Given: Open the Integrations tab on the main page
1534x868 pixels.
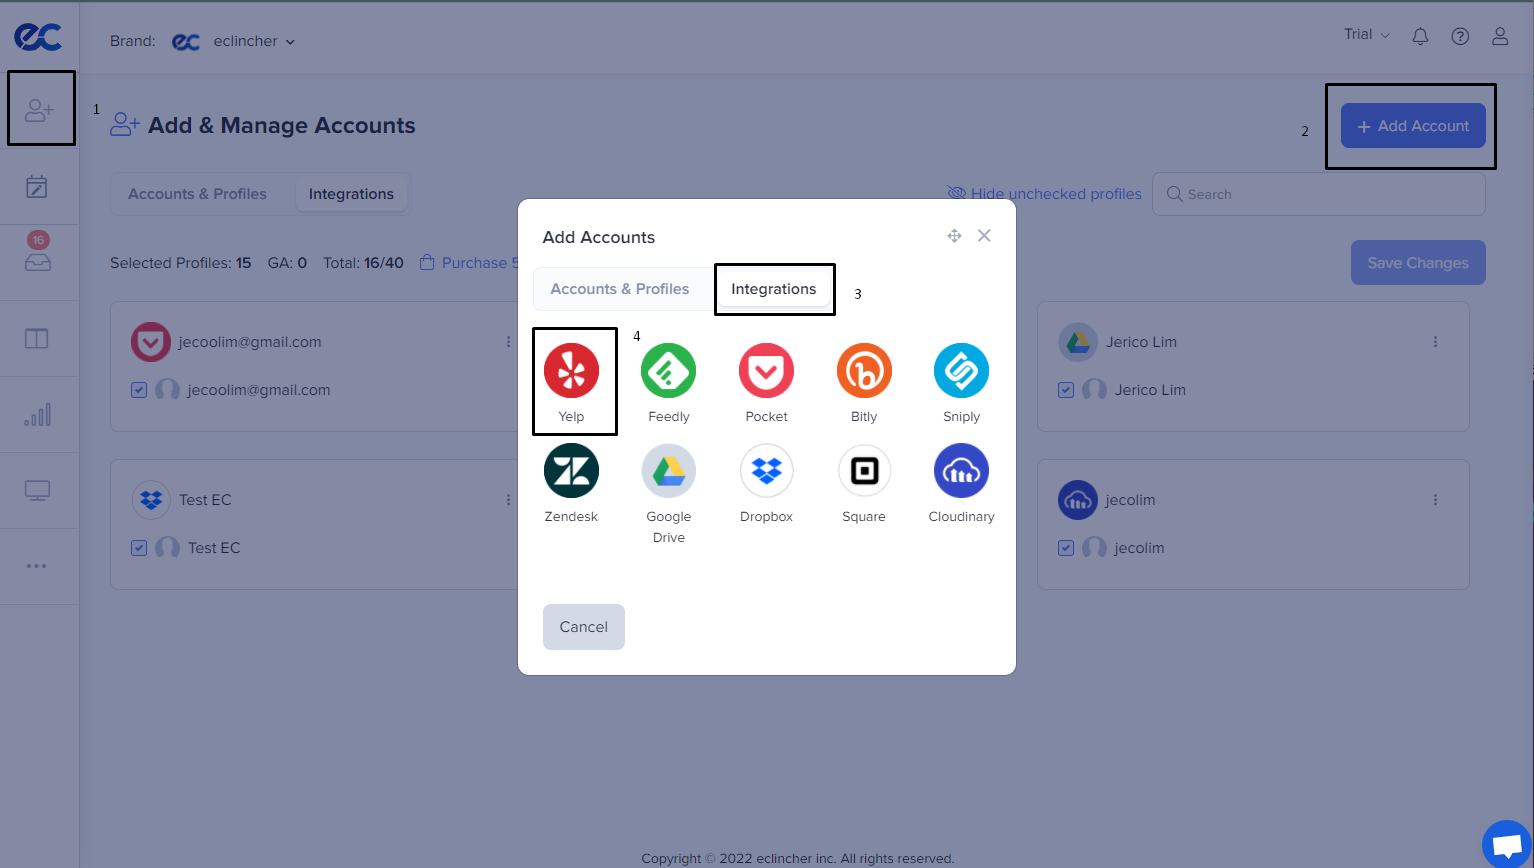Looking at the screenshot, I should click(x=351, y=194).
